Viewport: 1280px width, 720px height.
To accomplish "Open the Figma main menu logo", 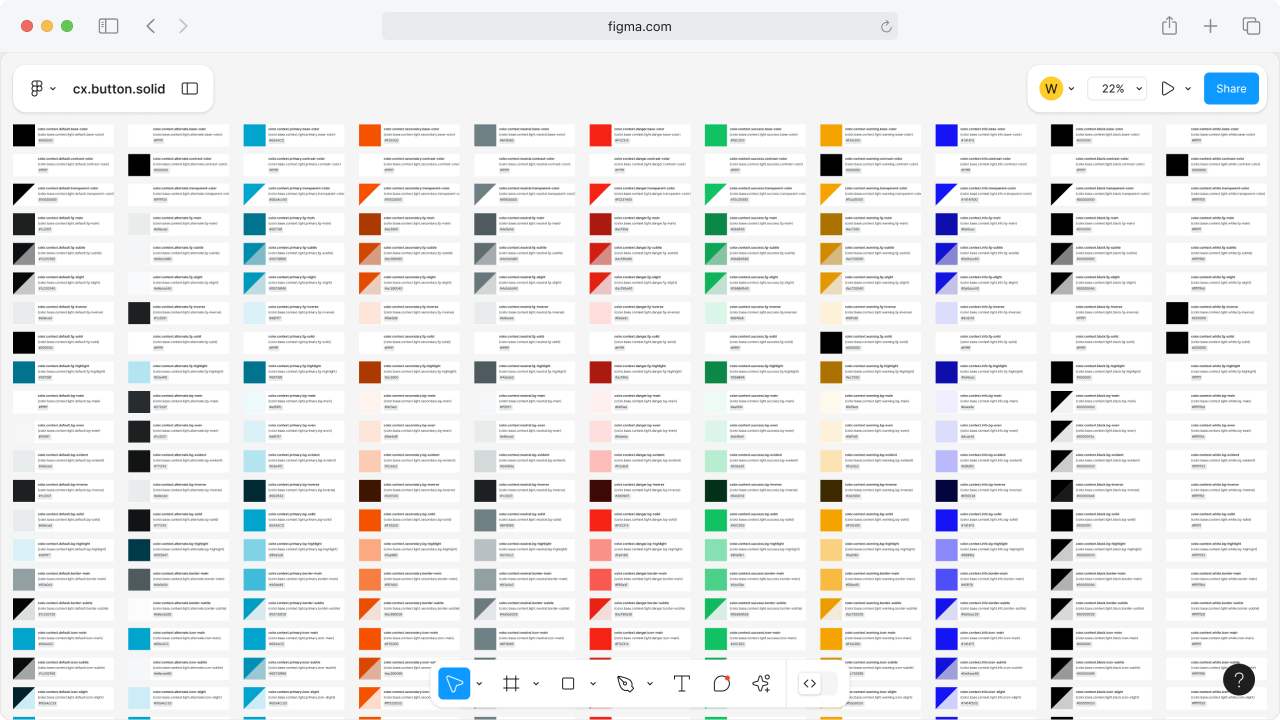I will (37, 89).
